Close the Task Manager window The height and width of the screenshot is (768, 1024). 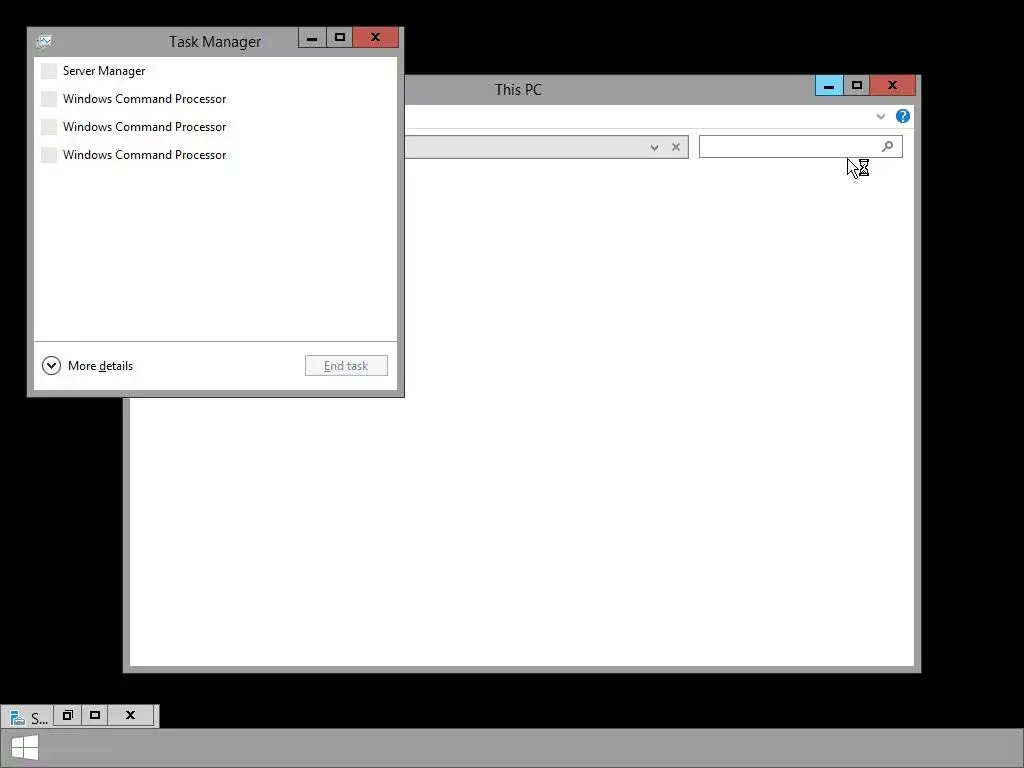click(376, 38)
